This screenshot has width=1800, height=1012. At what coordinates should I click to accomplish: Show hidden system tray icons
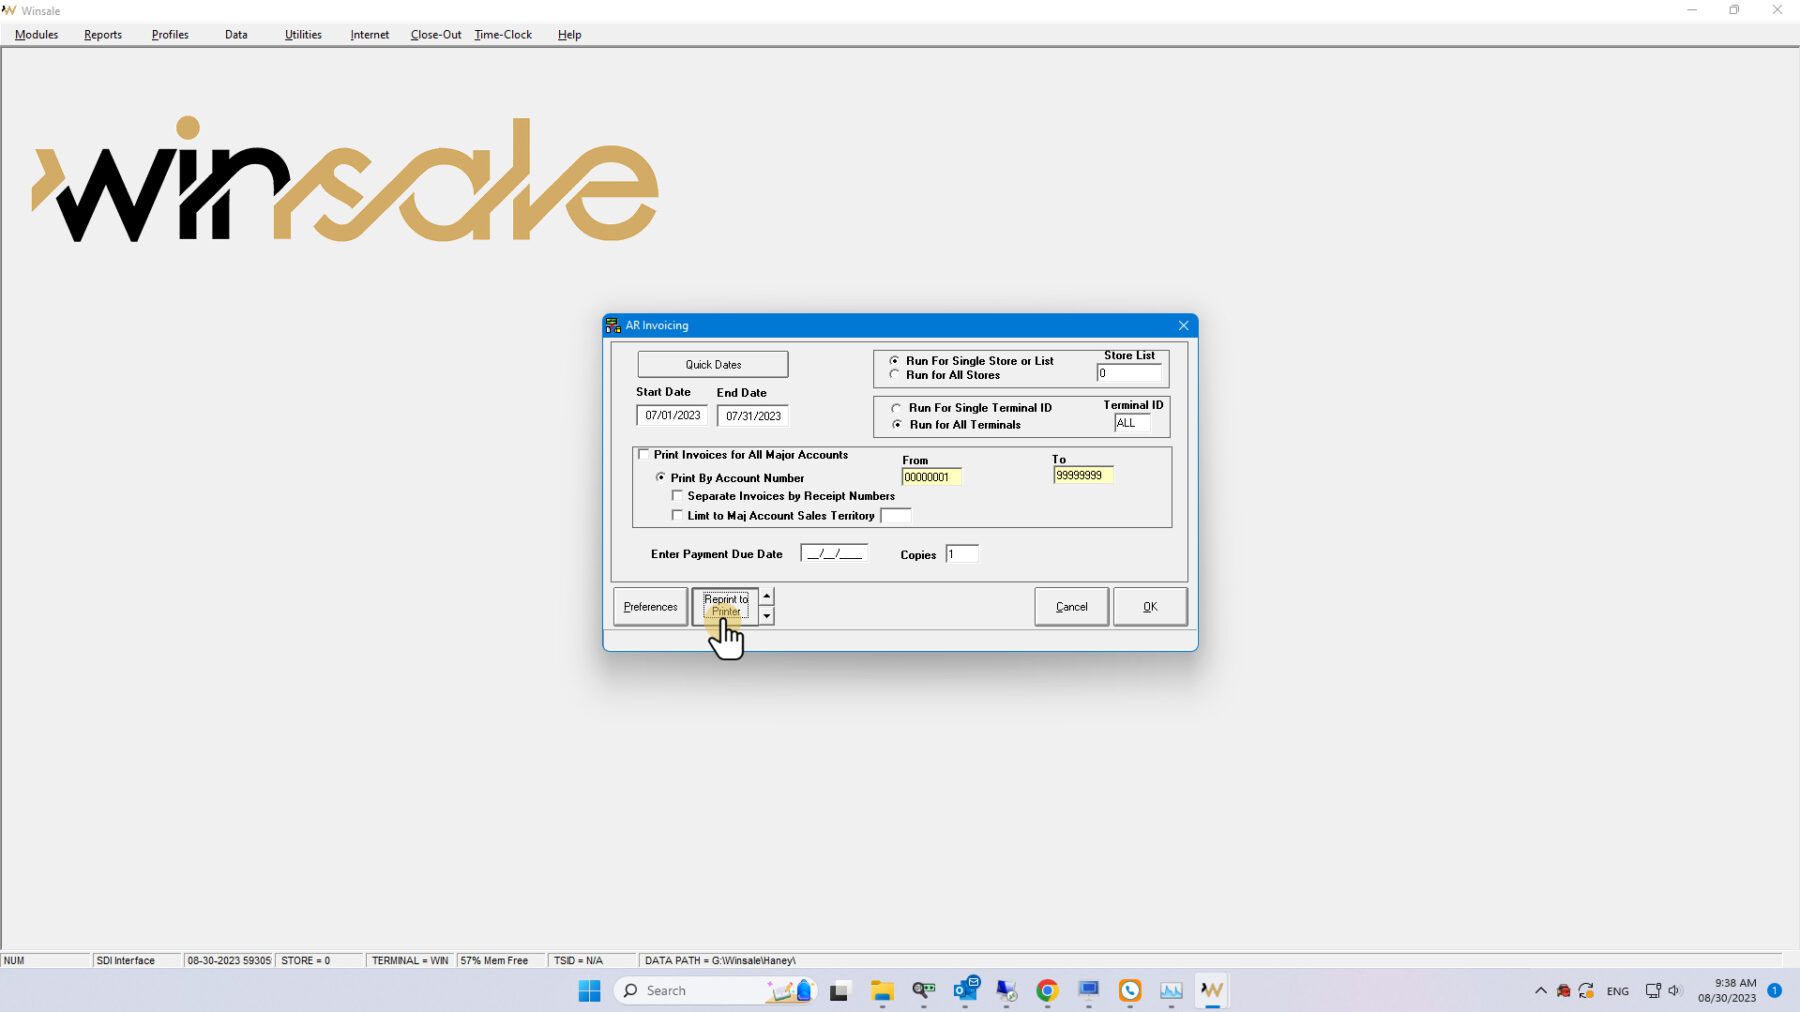(x=1540, y=991)
